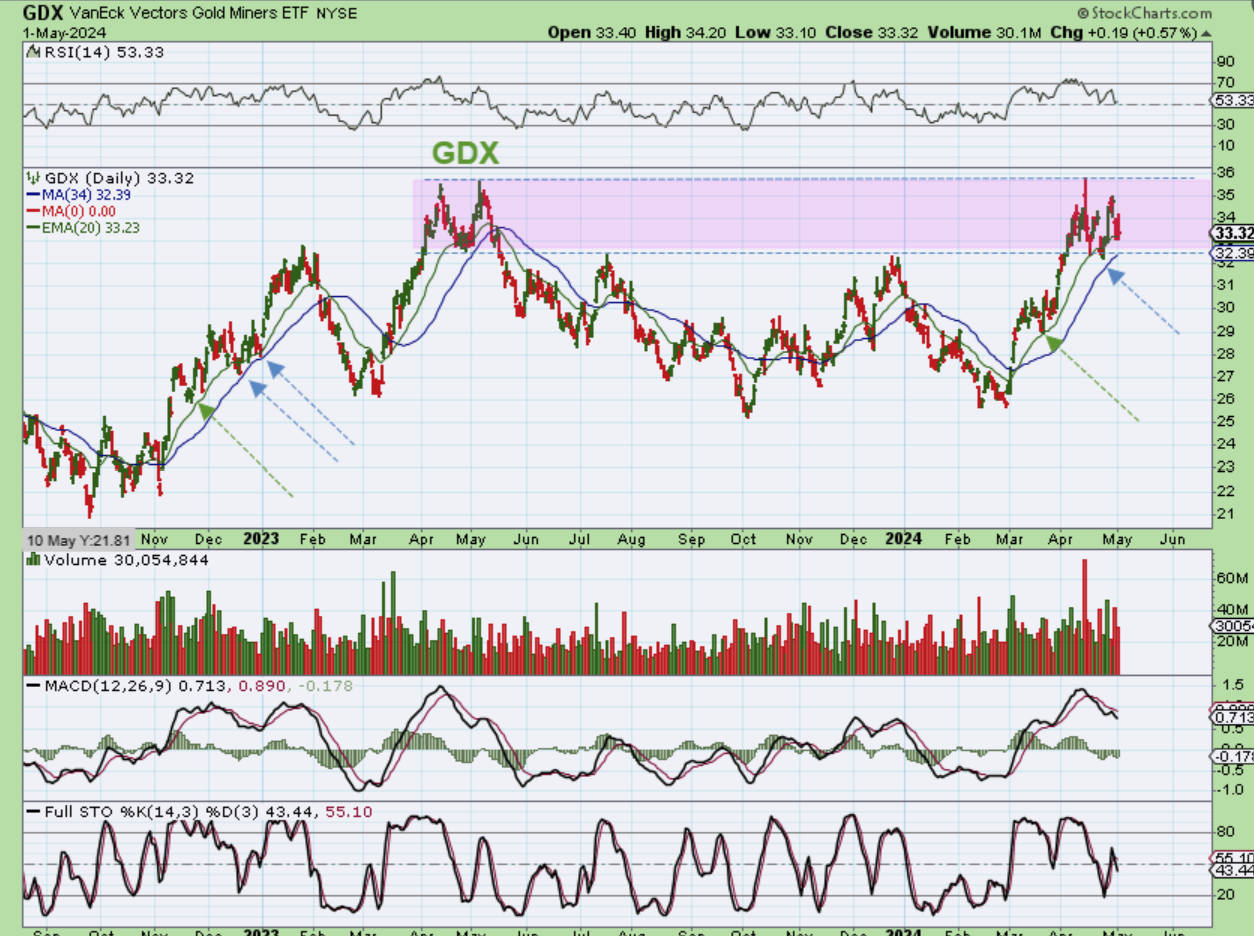The image size is (1254, 936).
Task: Click the -1.0 tick on MACD axis
Action: tap(1228, 790)
